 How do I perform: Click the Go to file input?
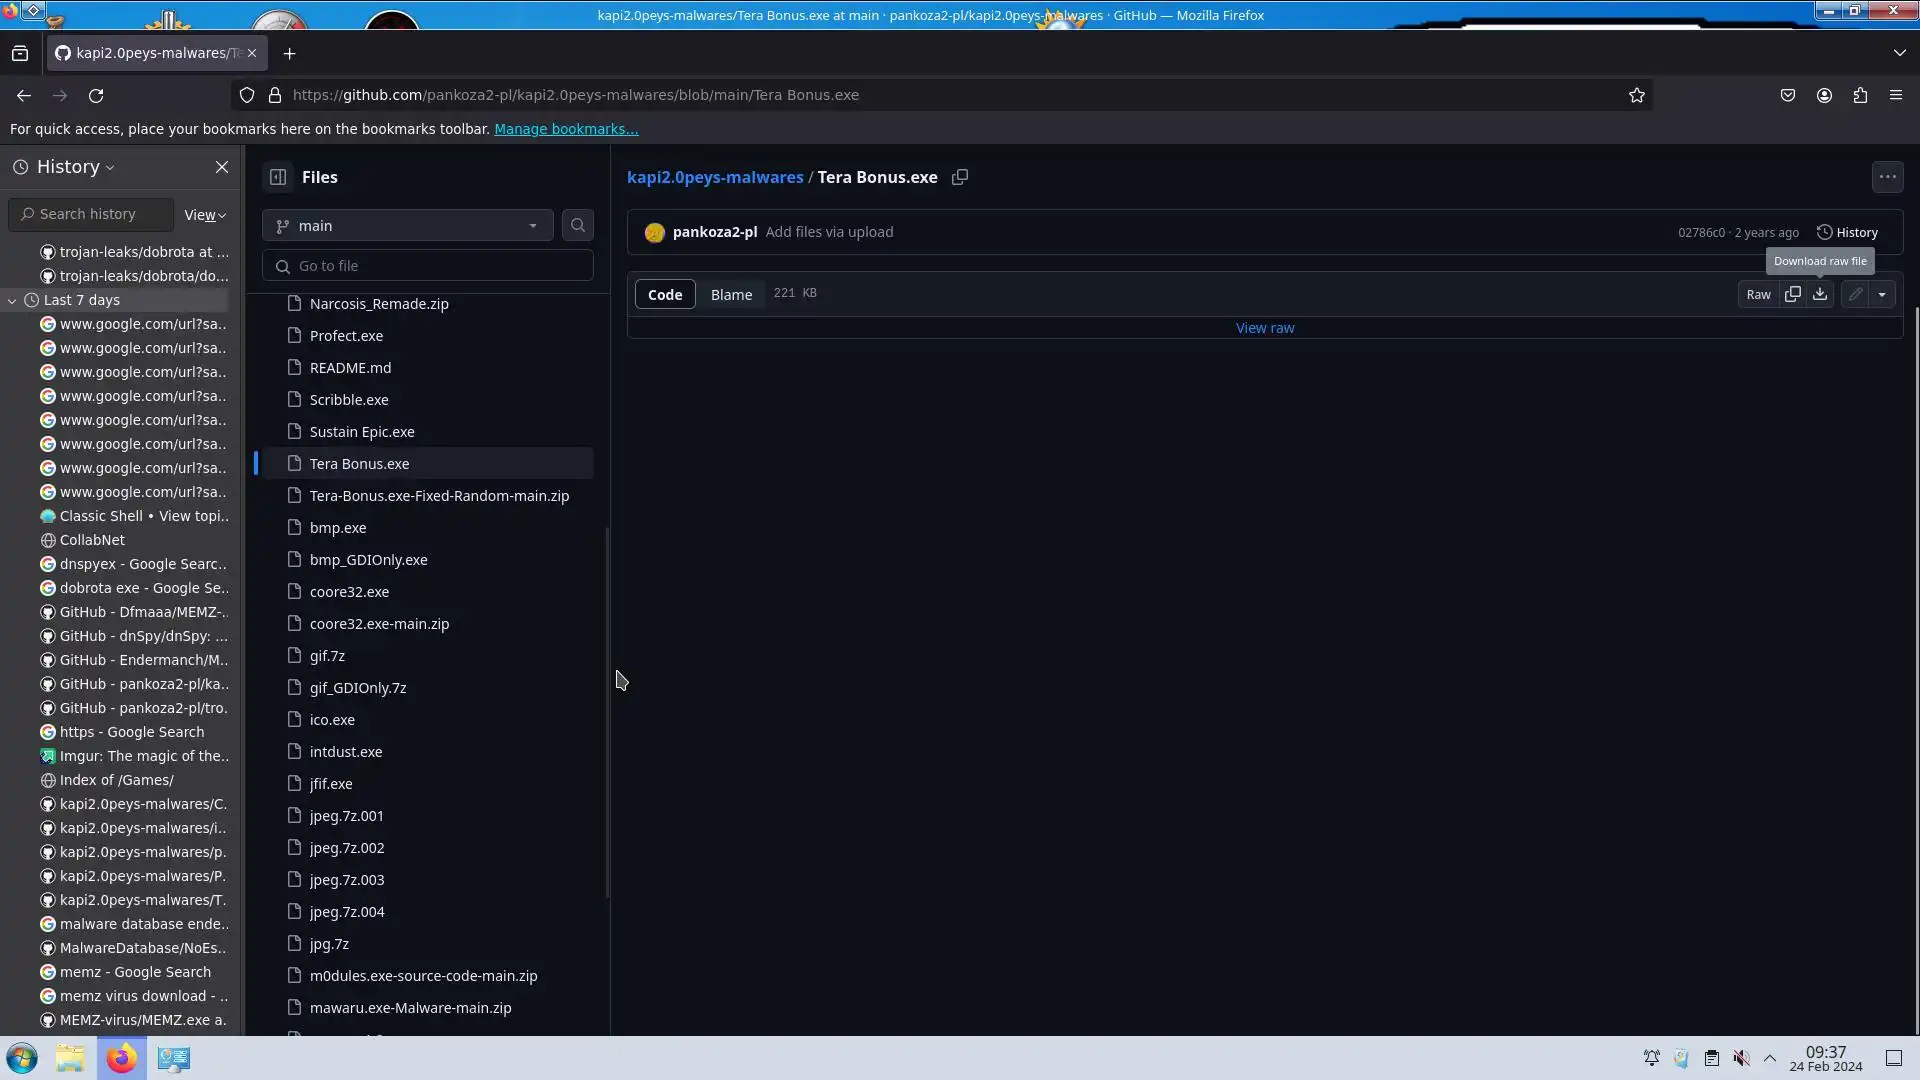(440, 266)
